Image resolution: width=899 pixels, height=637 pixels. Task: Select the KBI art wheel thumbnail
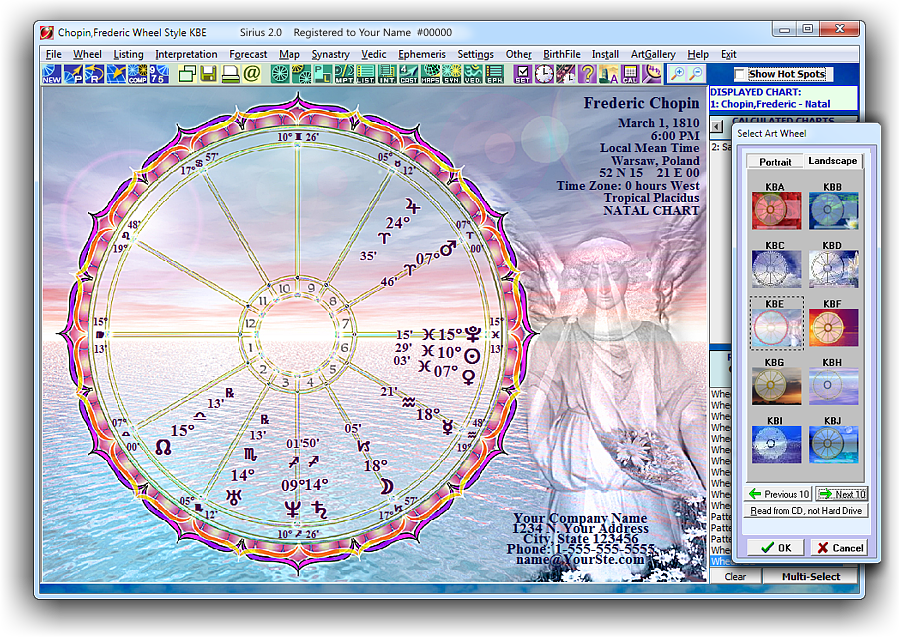click(x=776, y=444)
